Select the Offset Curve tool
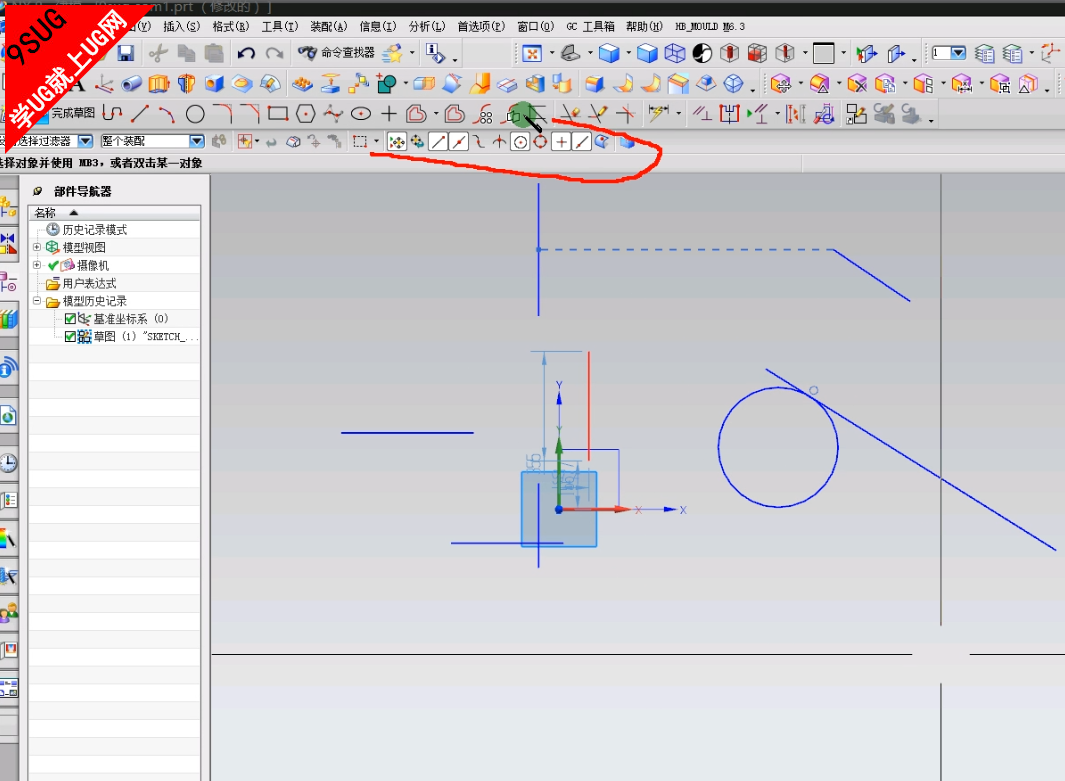This screenshot has width=1065, height=781. [x=416, y=113]
